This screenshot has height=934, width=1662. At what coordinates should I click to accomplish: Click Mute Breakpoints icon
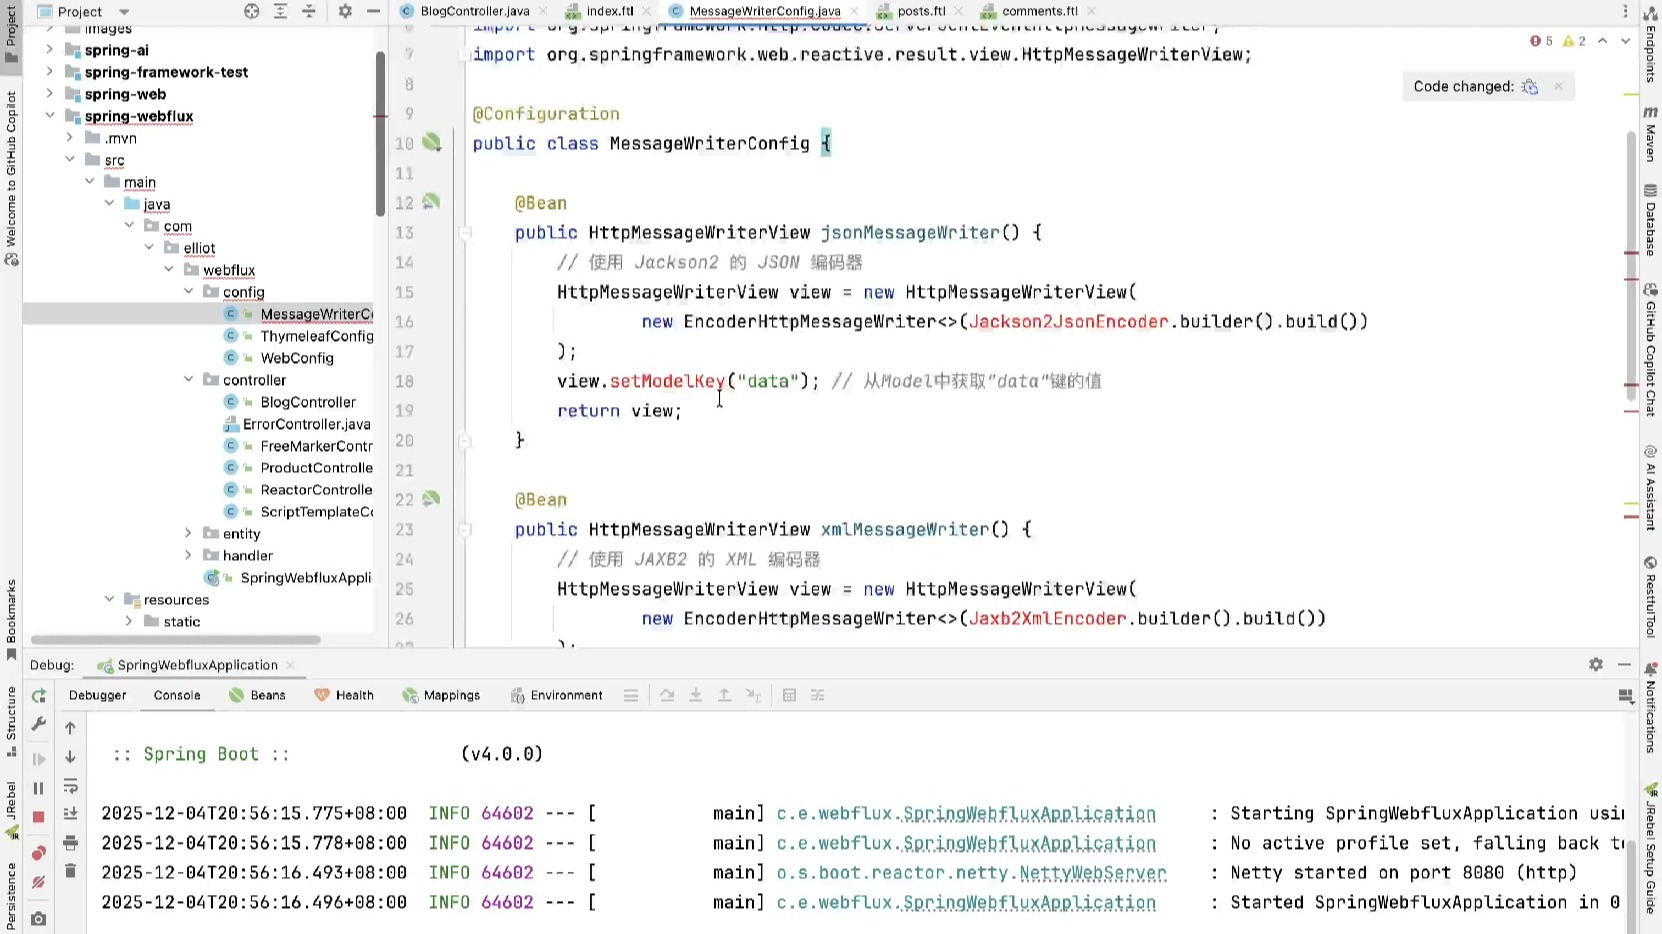(x=38, y=882)
